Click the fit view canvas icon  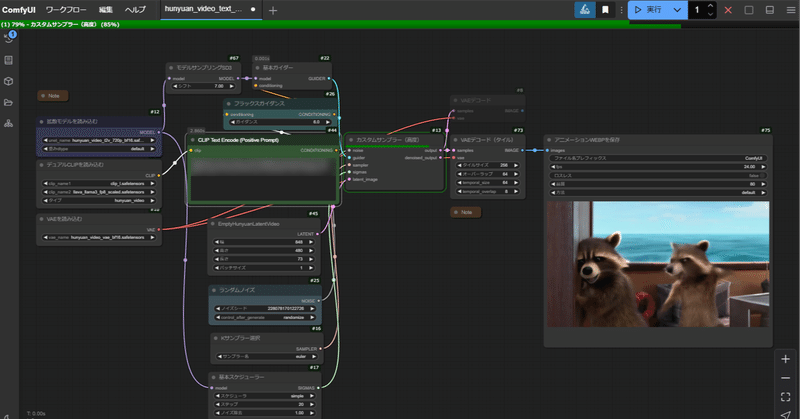(785, 397)
